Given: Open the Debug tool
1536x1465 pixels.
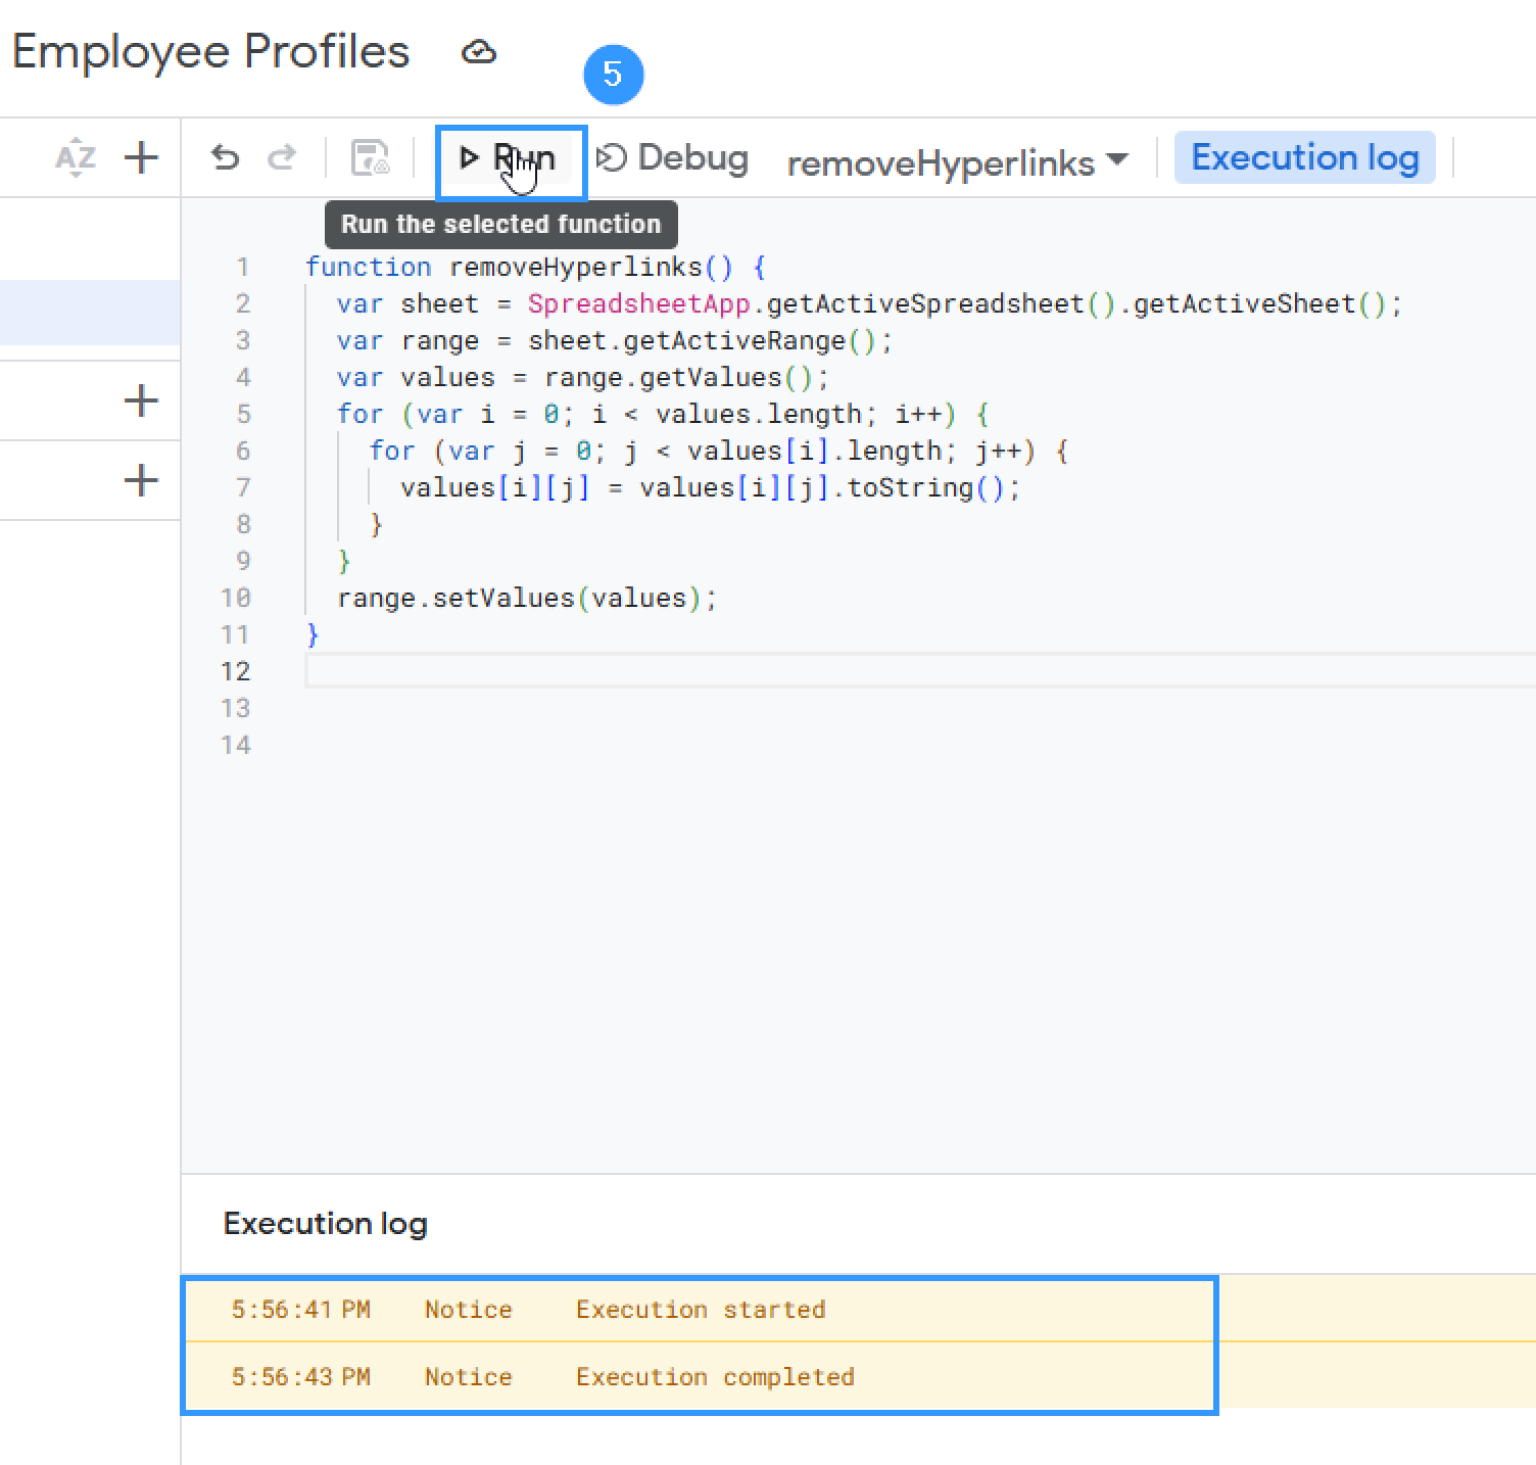Looking at the screenshot, I should (672, 158).
